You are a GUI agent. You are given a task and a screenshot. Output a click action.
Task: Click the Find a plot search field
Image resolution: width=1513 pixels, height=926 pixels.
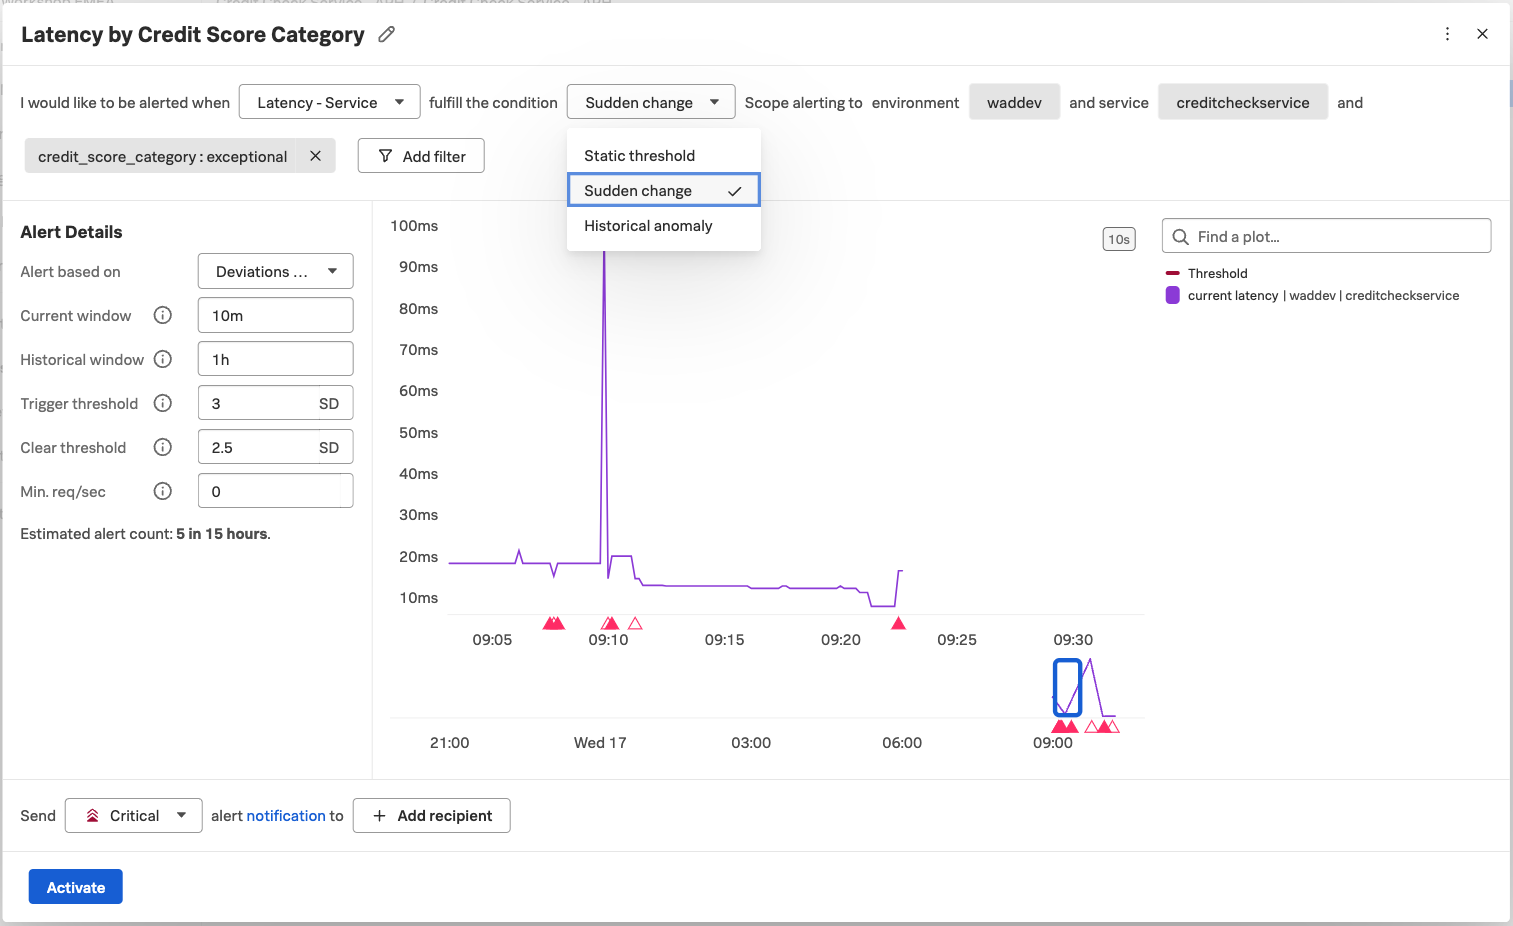click(1326, 237)
